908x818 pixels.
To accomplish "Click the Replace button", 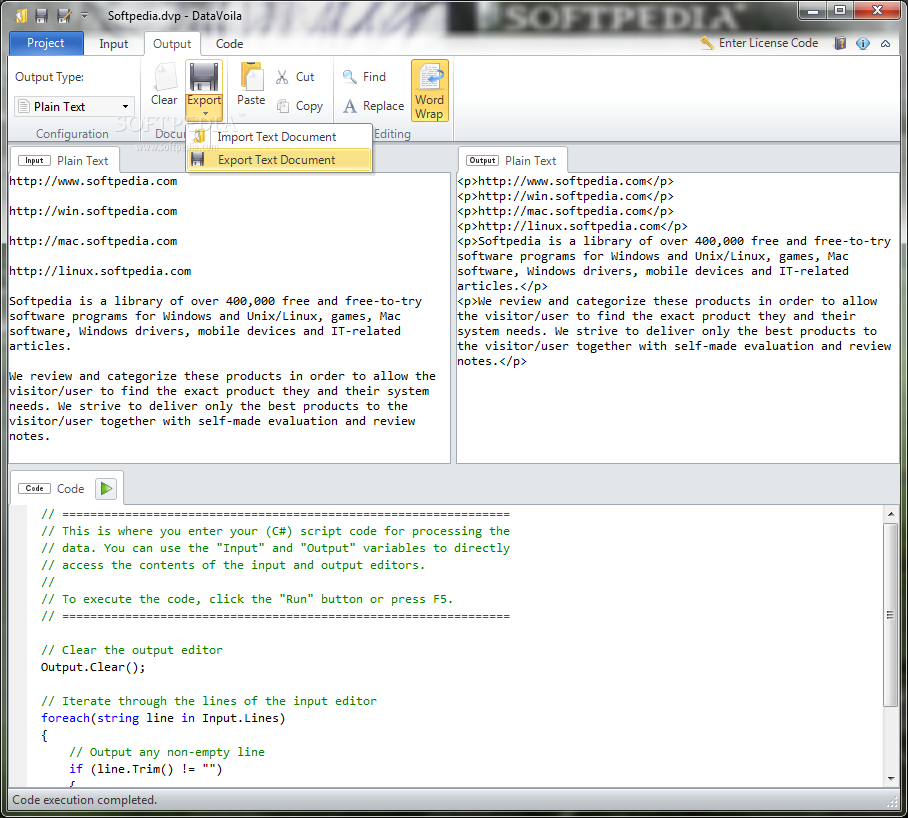I will (374, 106).
